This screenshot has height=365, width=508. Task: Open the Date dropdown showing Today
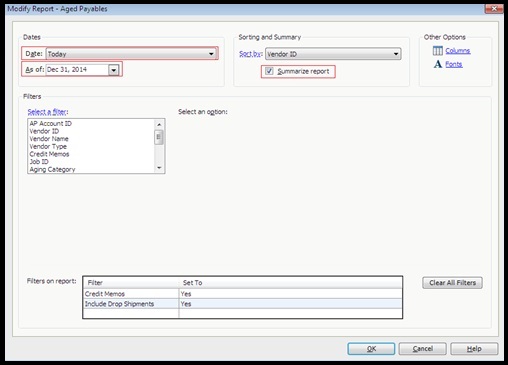(131, 54)
